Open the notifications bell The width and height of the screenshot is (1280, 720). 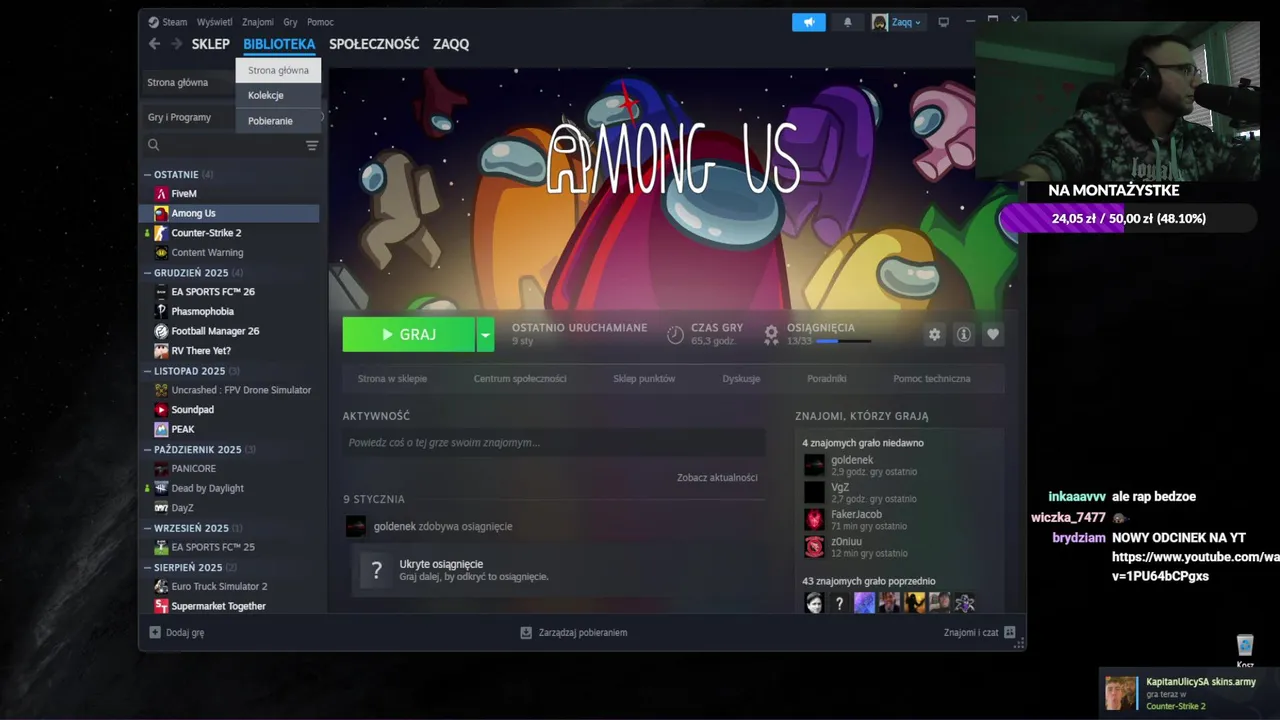(848, 22)
